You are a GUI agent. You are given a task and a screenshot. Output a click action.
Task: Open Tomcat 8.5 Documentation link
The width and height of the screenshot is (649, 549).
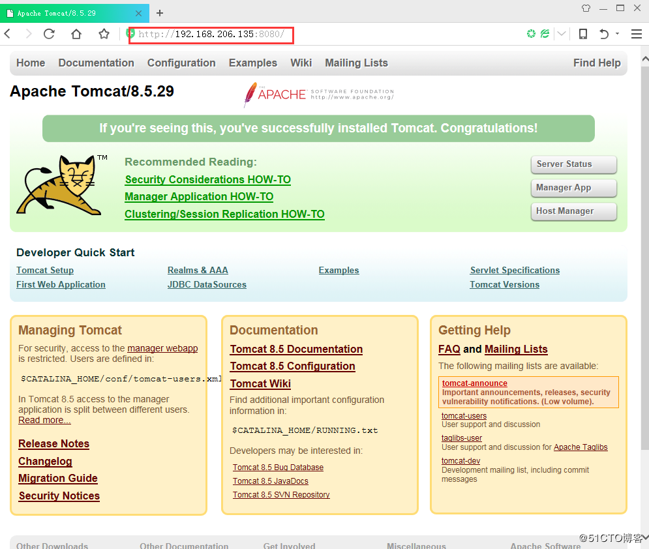(296, 349)
